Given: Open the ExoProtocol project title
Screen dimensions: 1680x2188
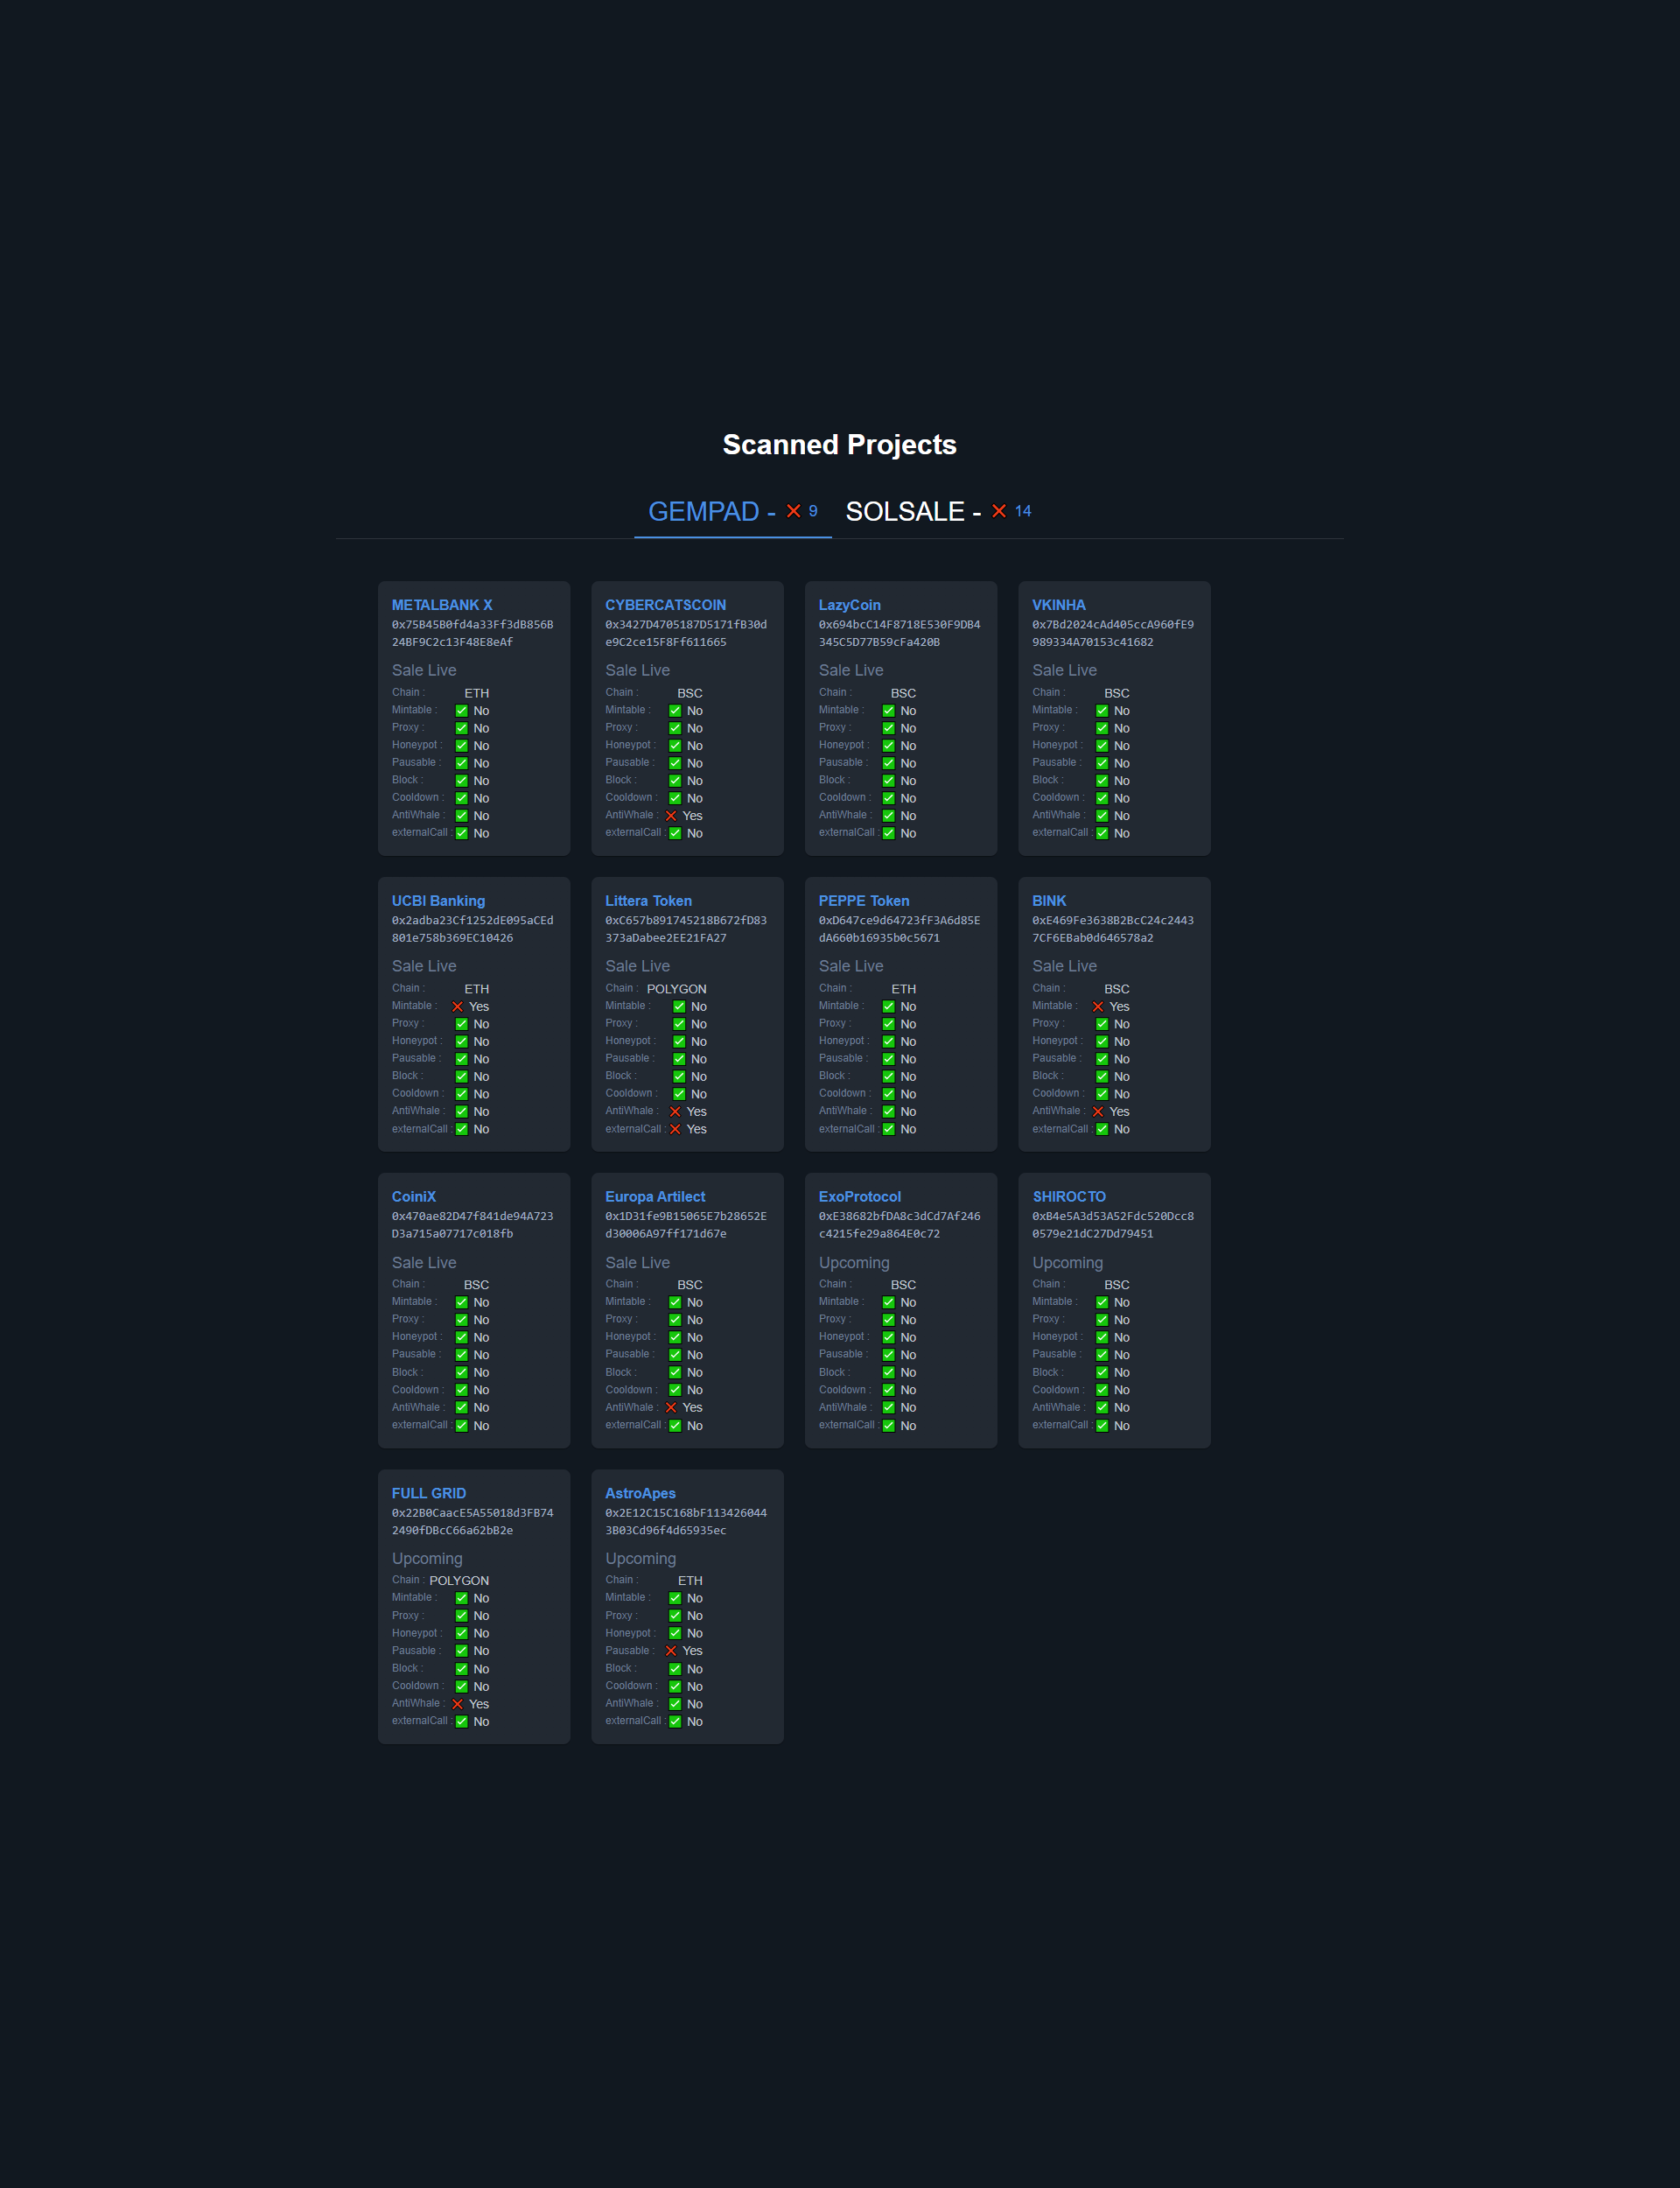Looking at the screenshot, I should (x=859, y=1197).
